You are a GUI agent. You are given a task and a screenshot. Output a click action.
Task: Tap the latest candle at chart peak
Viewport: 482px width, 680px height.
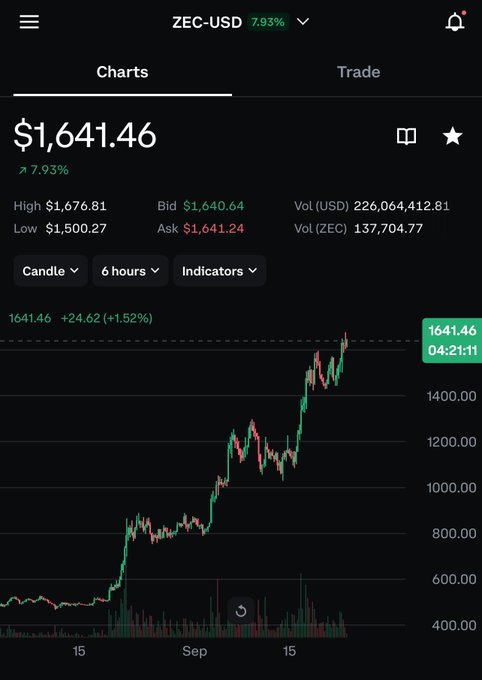tap(346, 341)
